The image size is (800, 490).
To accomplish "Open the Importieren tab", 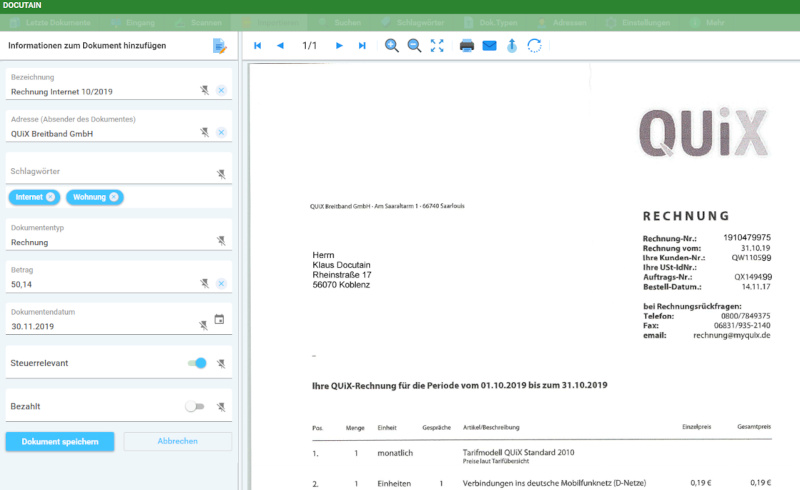I will tap(269, 22).
